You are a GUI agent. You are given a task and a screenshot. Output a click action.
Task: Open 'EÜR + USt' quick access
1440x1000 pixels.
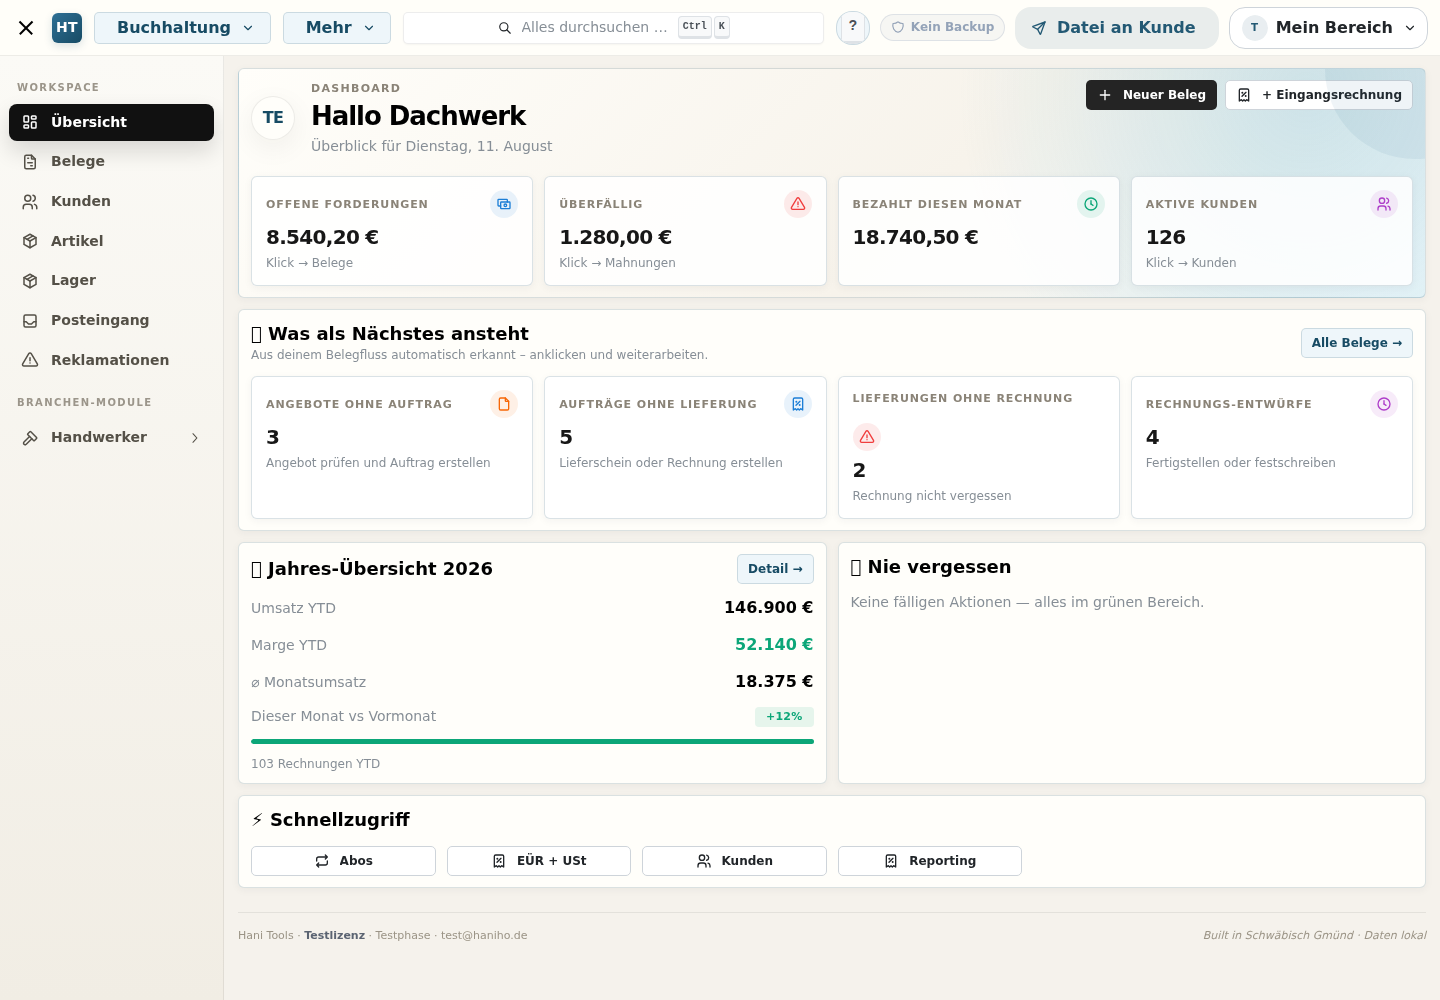539,861
